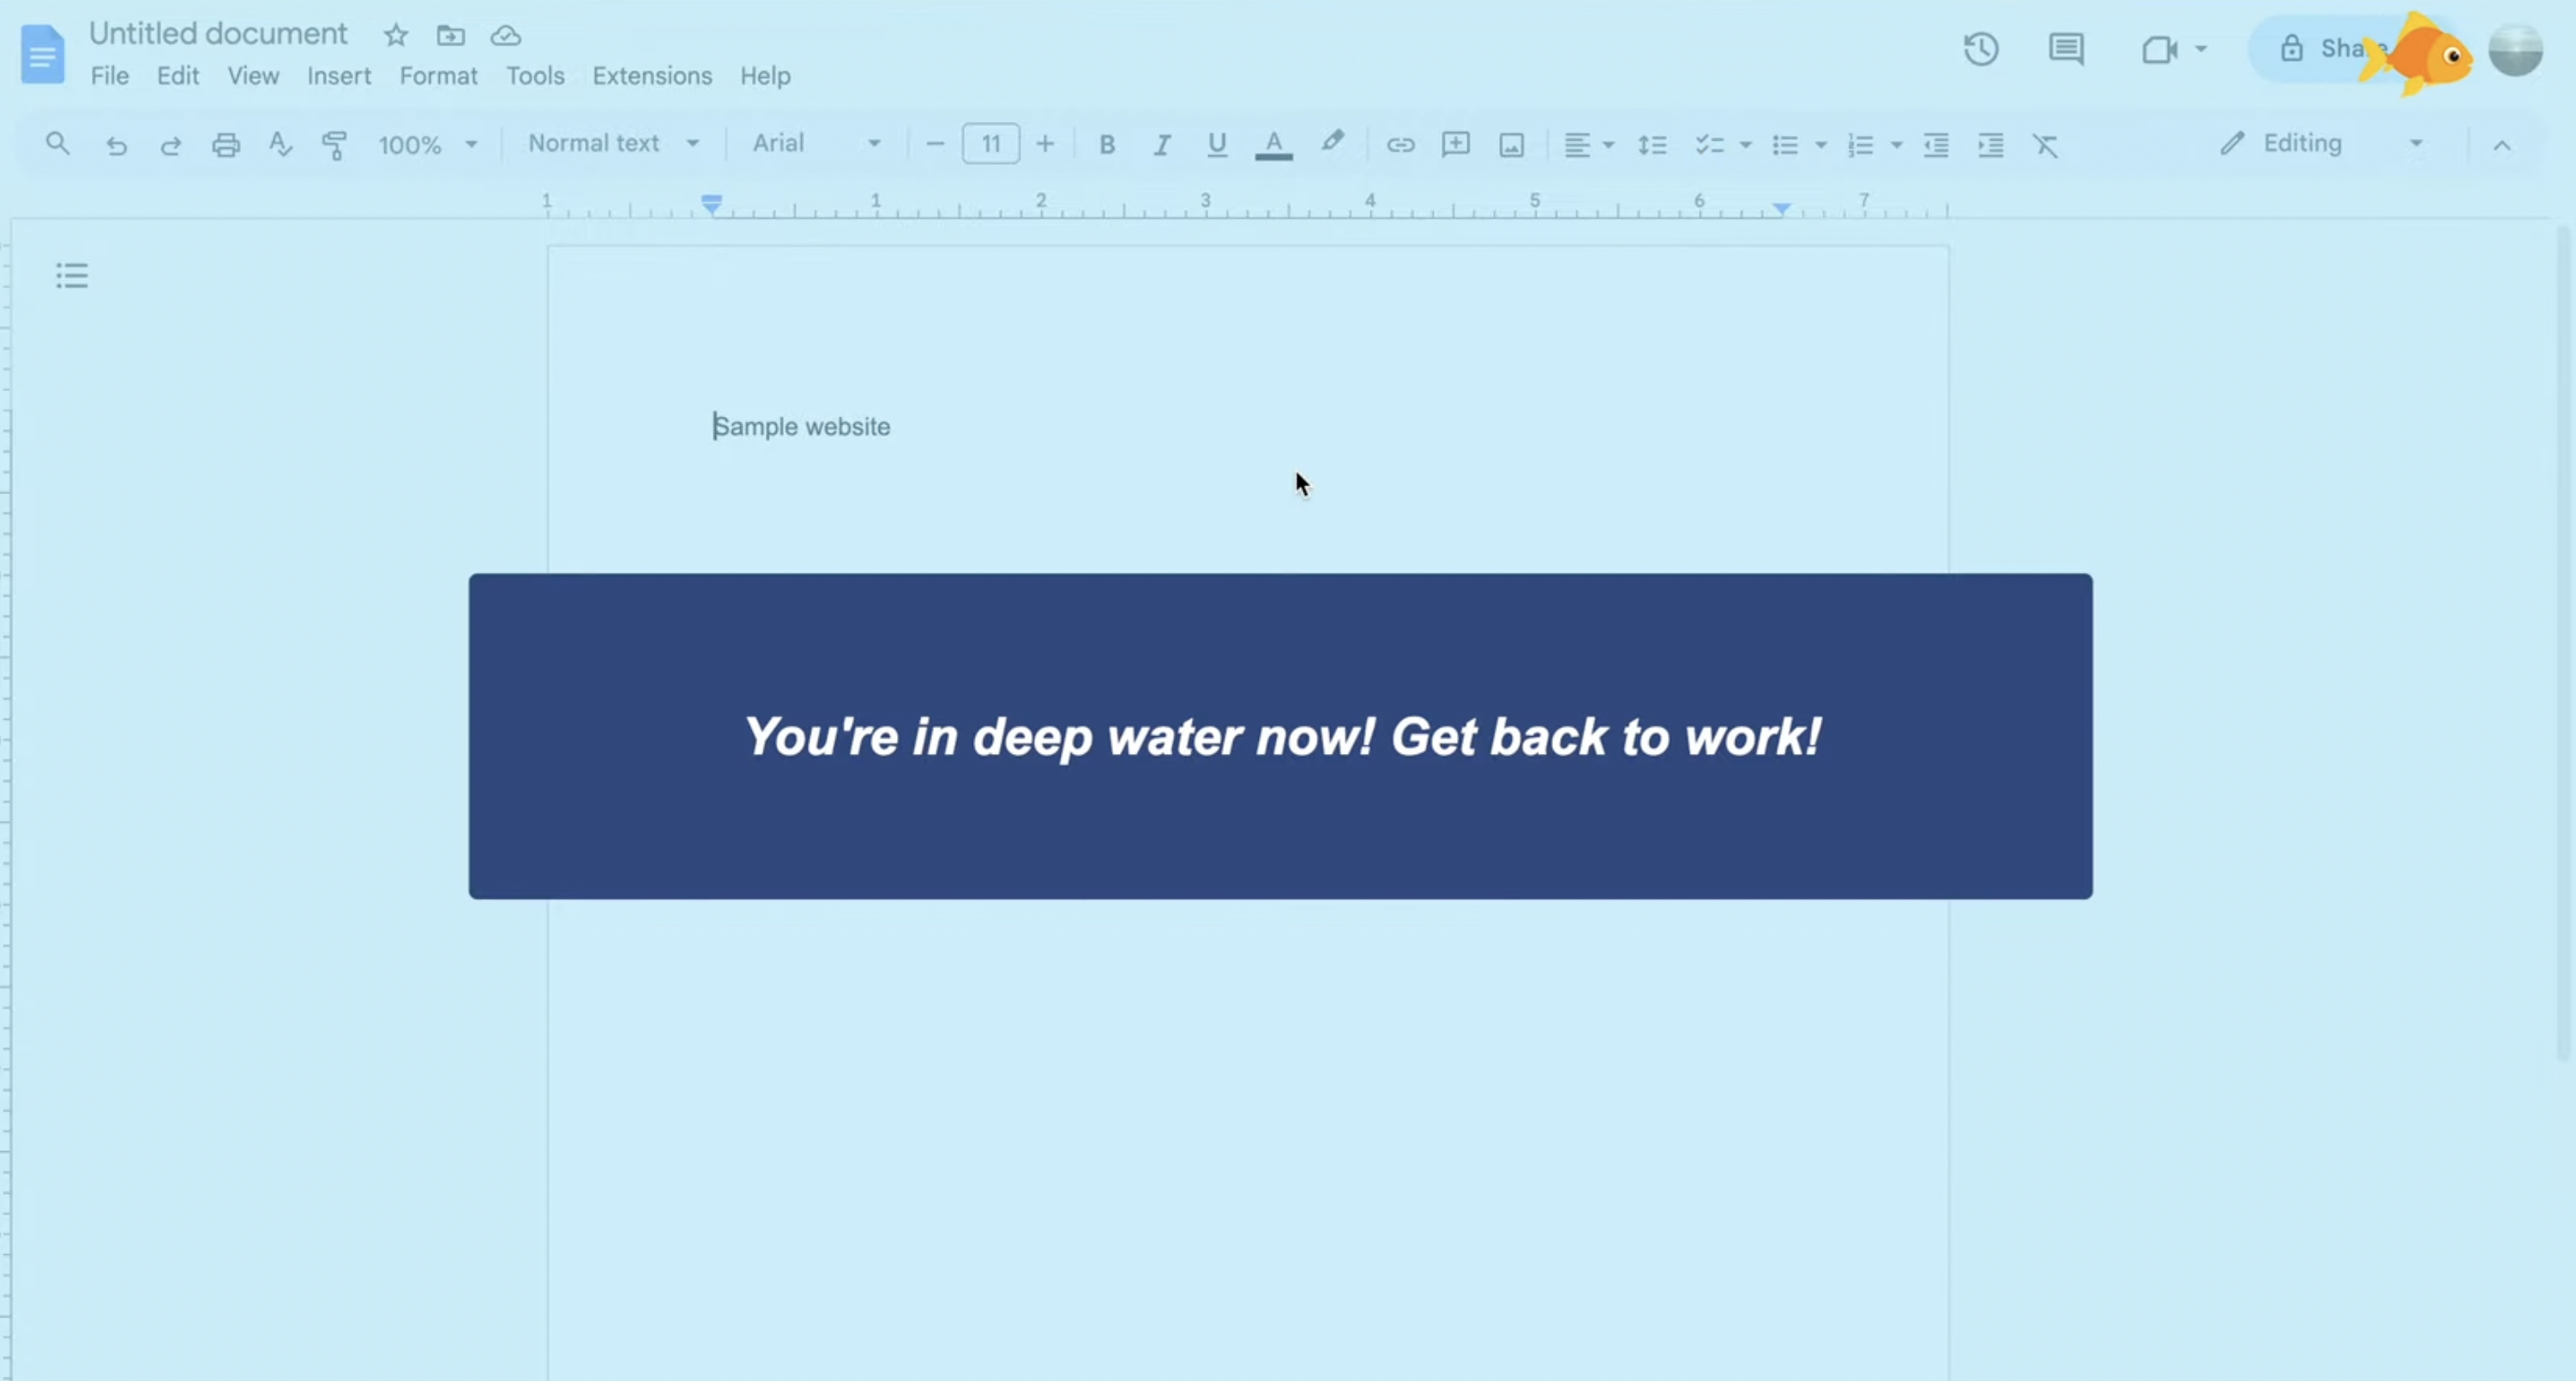Open the View menu
Image resolution: width=2576 pixels, height=1381 pixels.
coord(253,76)
